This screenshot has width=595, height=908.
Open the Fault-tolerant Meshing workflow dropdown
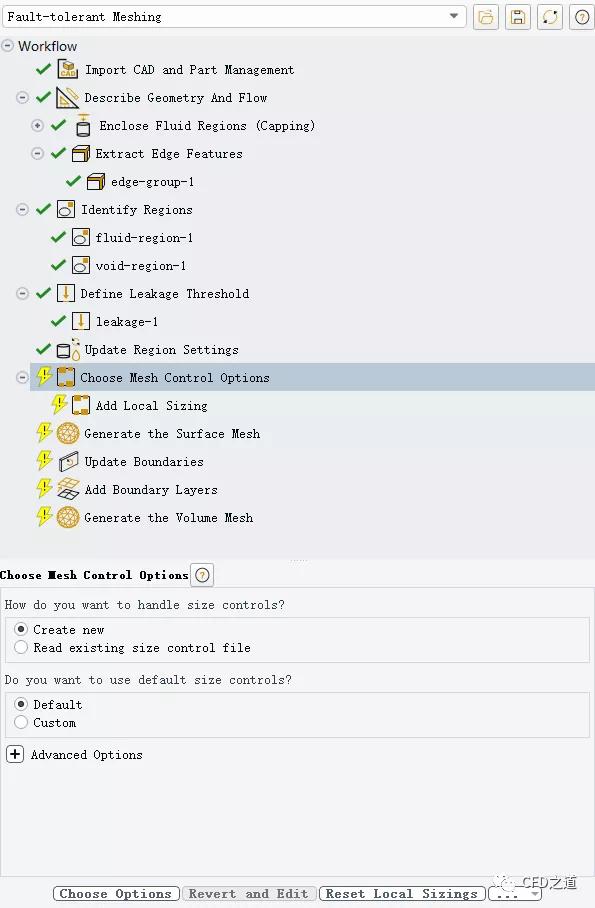454,17
